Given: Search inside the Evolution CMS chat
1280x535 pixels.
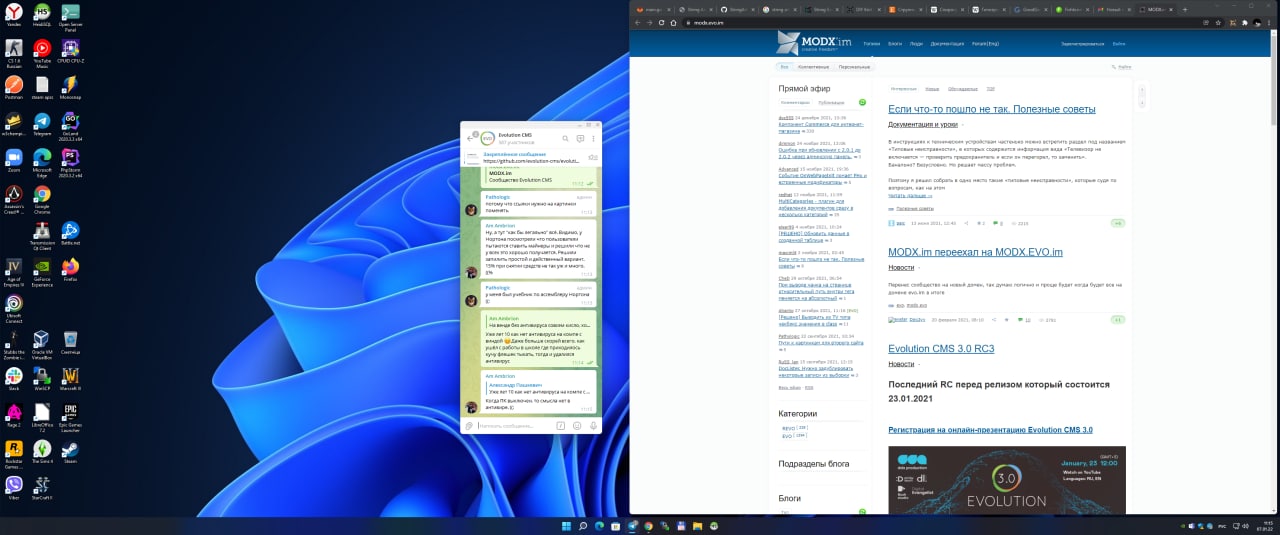Looking at the screenshot, I should coord(565,138).
